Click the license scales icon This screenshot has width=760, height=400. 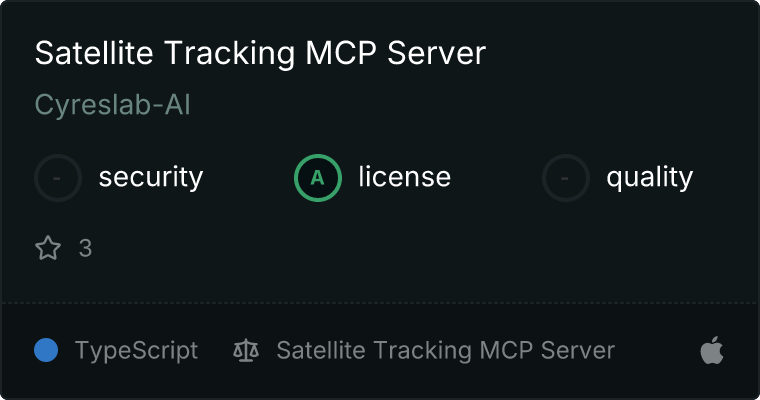246,351
